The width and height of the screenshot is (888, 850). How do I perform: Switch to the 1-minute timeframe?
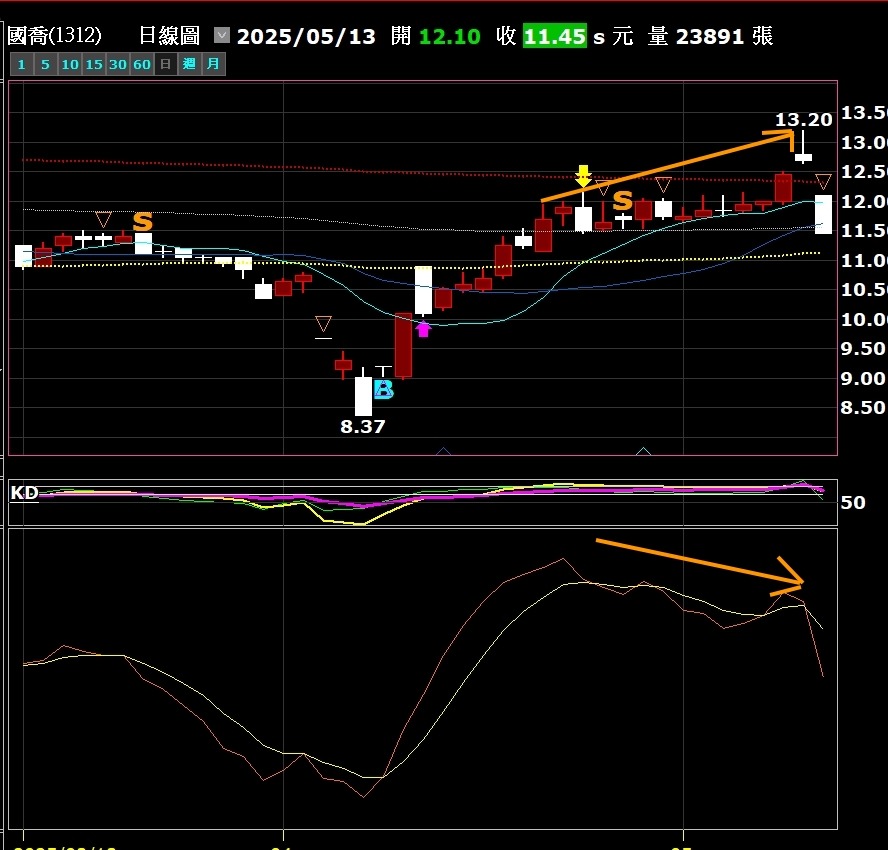coord(20,65)
